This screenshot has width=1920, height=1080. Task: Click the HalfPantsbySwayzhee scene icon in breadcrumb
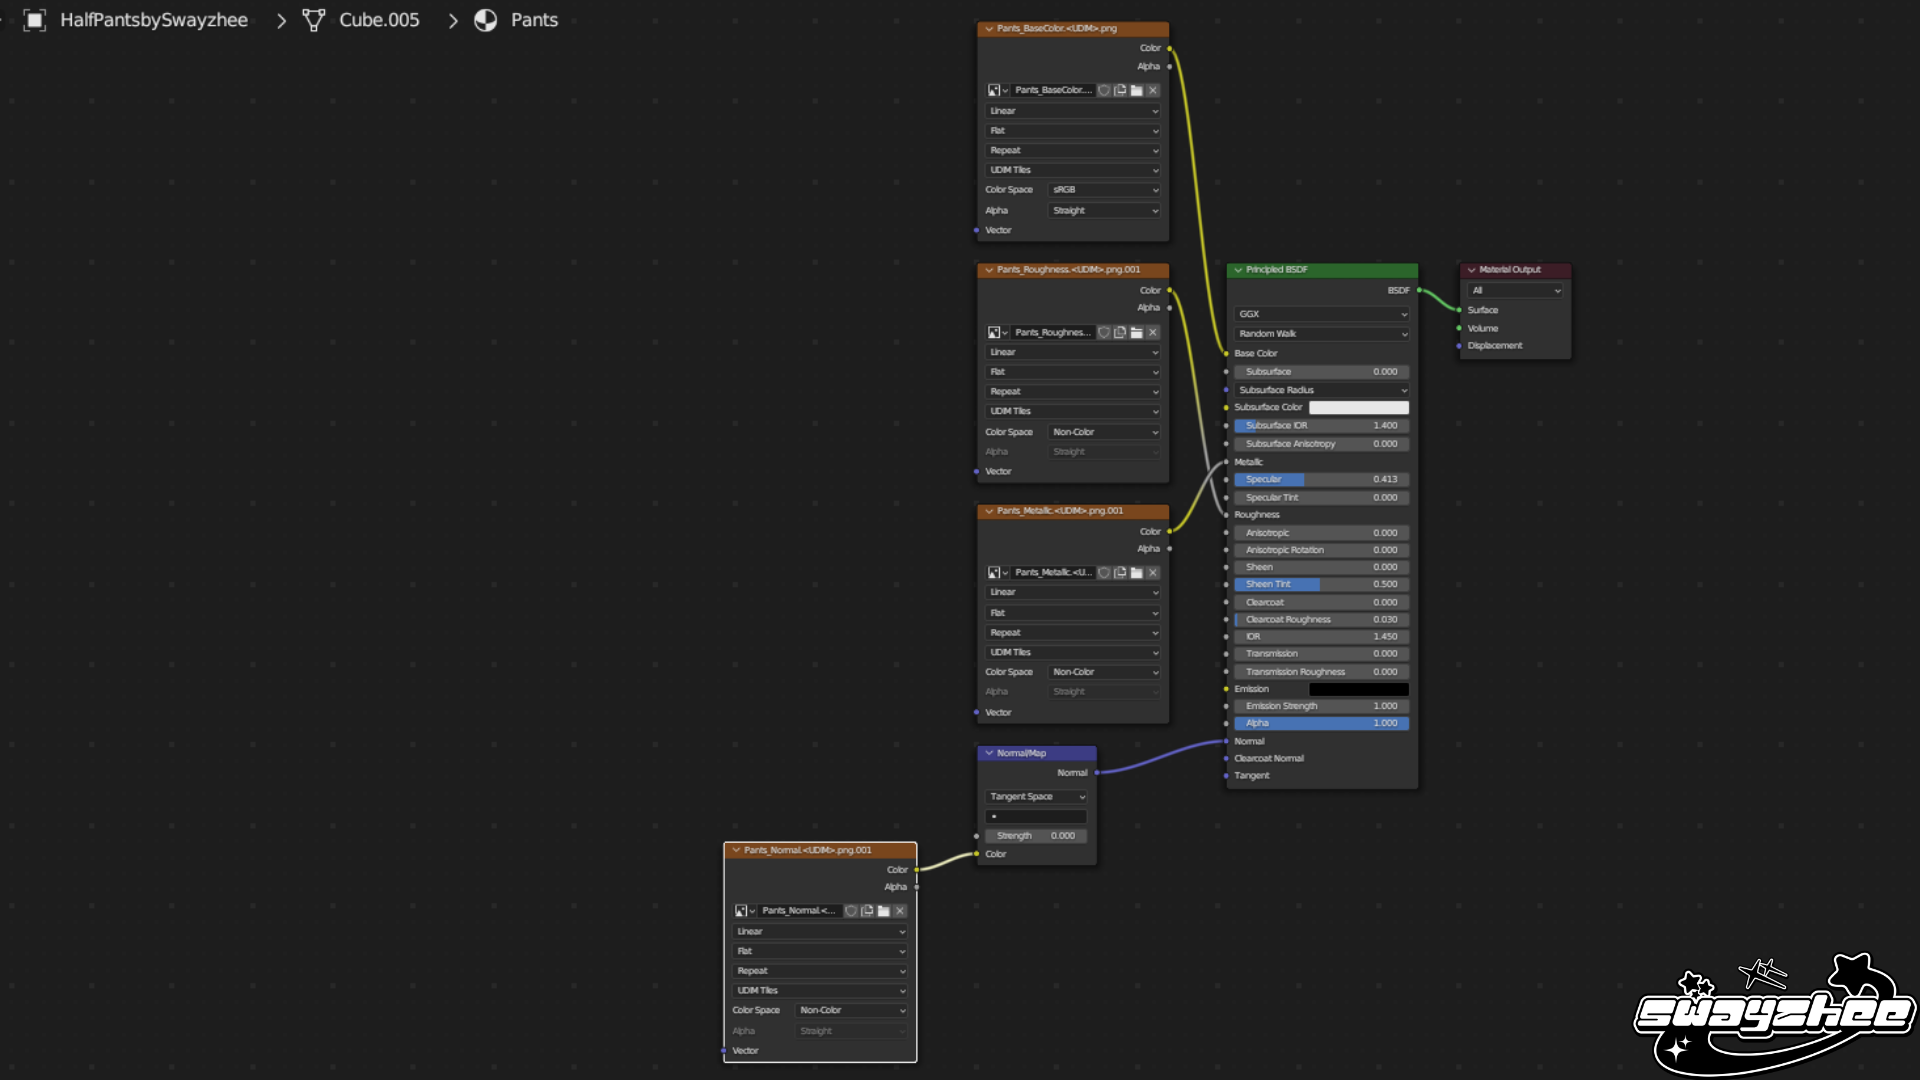click(x=35, y=20)
